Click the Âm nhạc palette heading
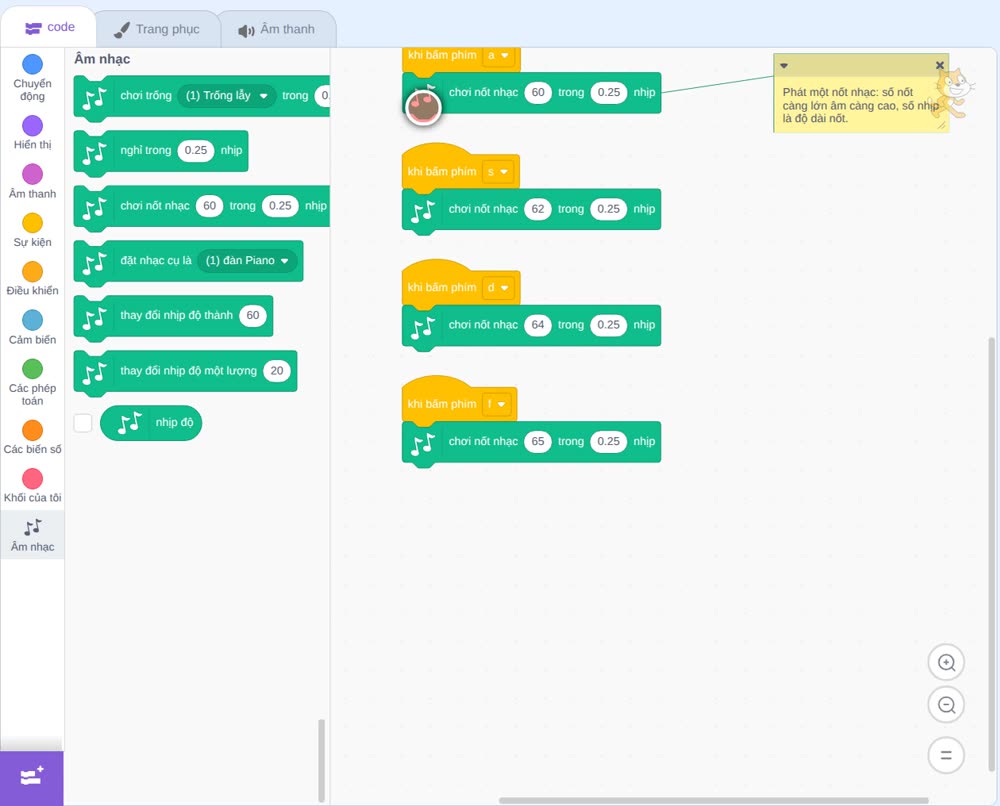1000x806 pixels. click(102, 59)
